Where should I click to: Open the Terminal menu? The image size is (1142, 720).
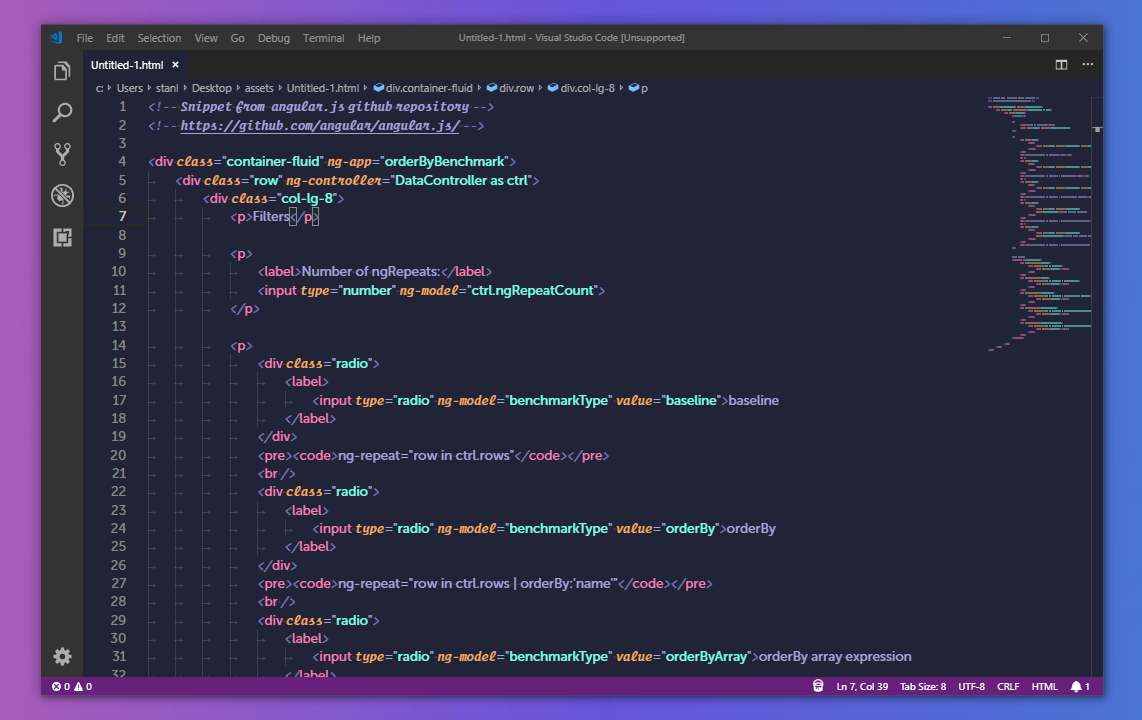tap(323, 38)
